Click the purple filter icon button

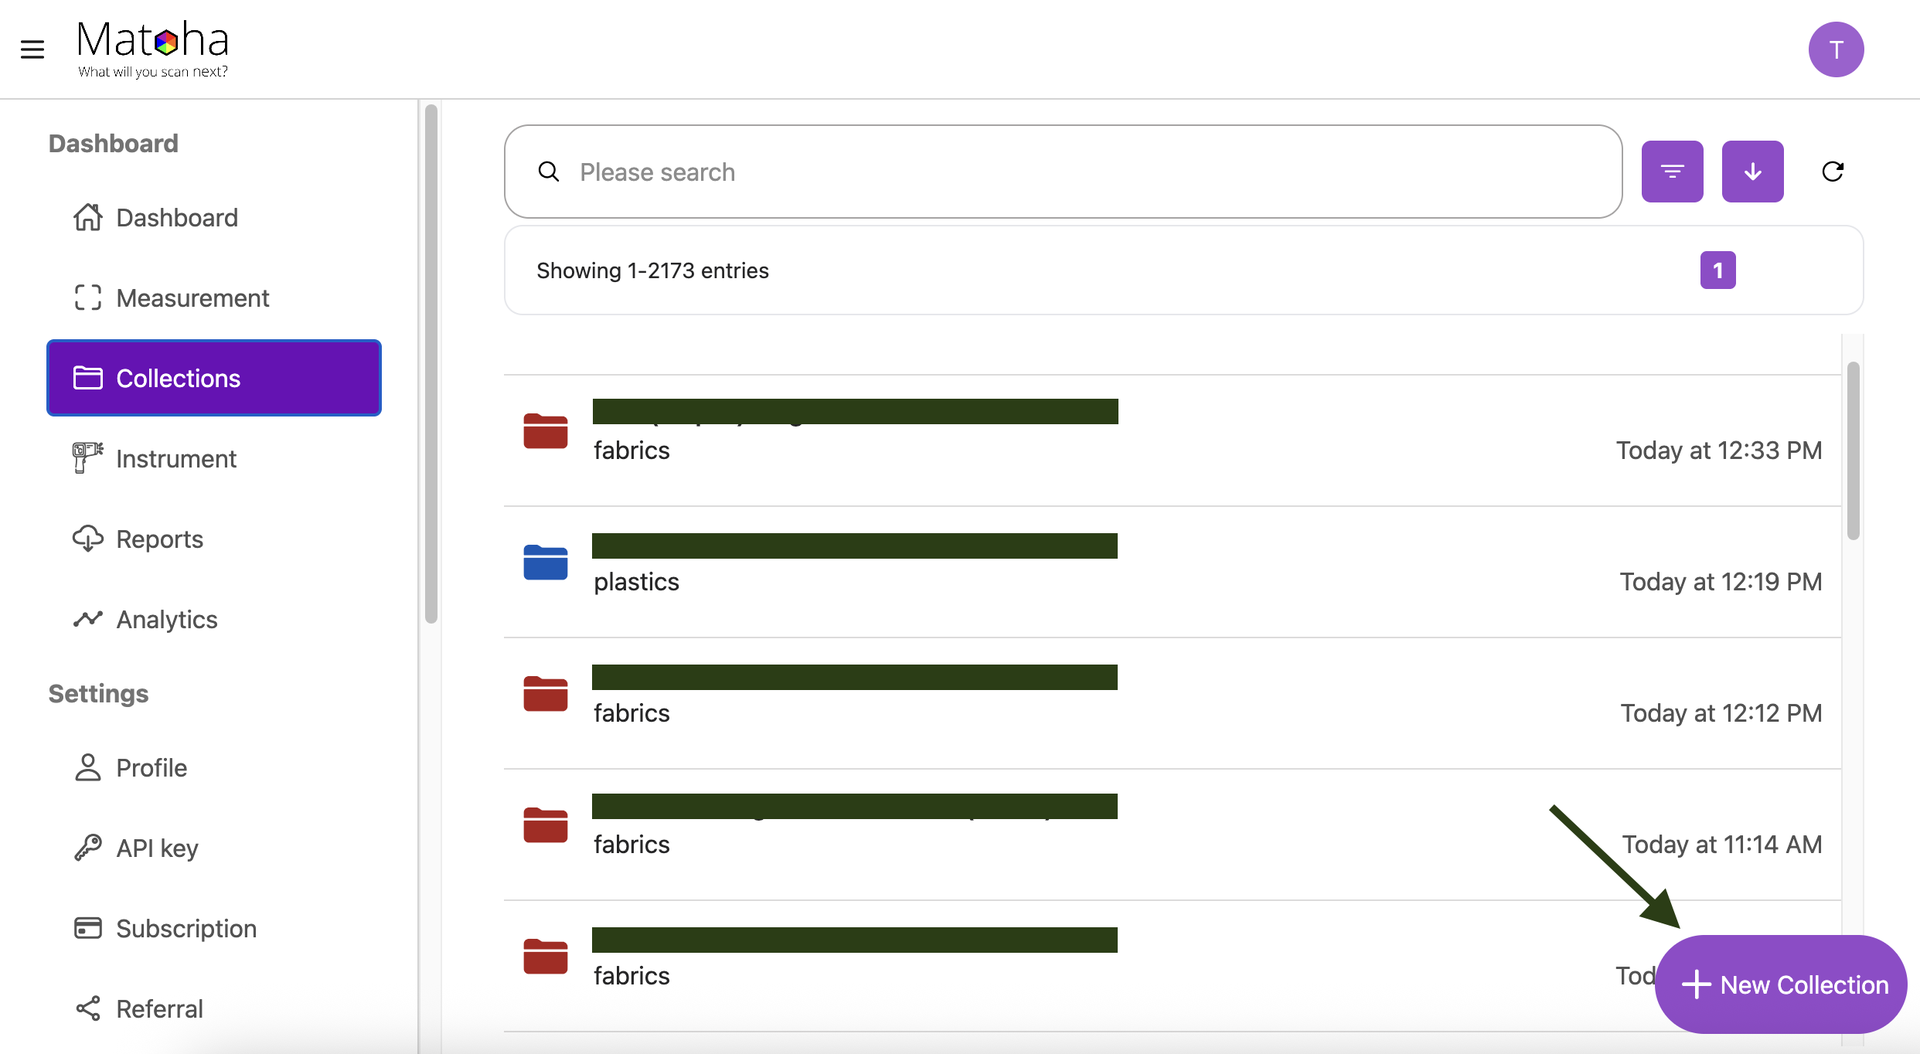click(x=1672, y=172)
